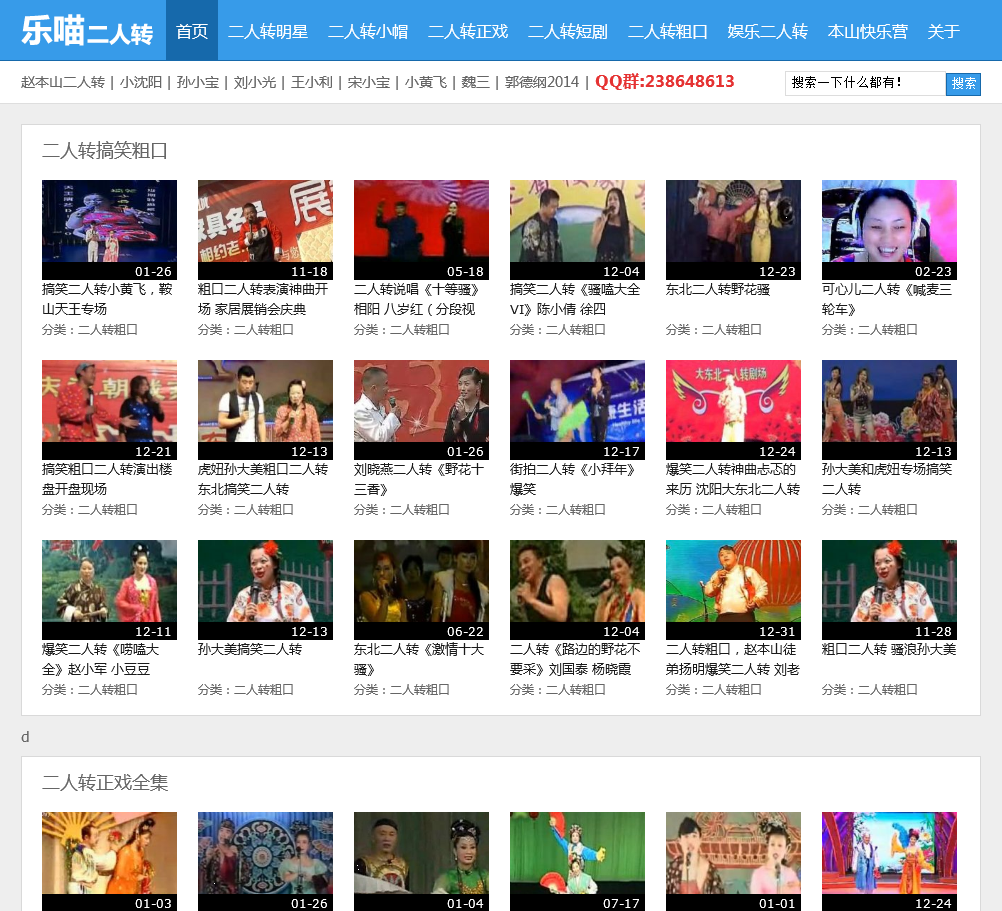Select 二人转正戏 in the navigation bar

(x=468, y=31)
